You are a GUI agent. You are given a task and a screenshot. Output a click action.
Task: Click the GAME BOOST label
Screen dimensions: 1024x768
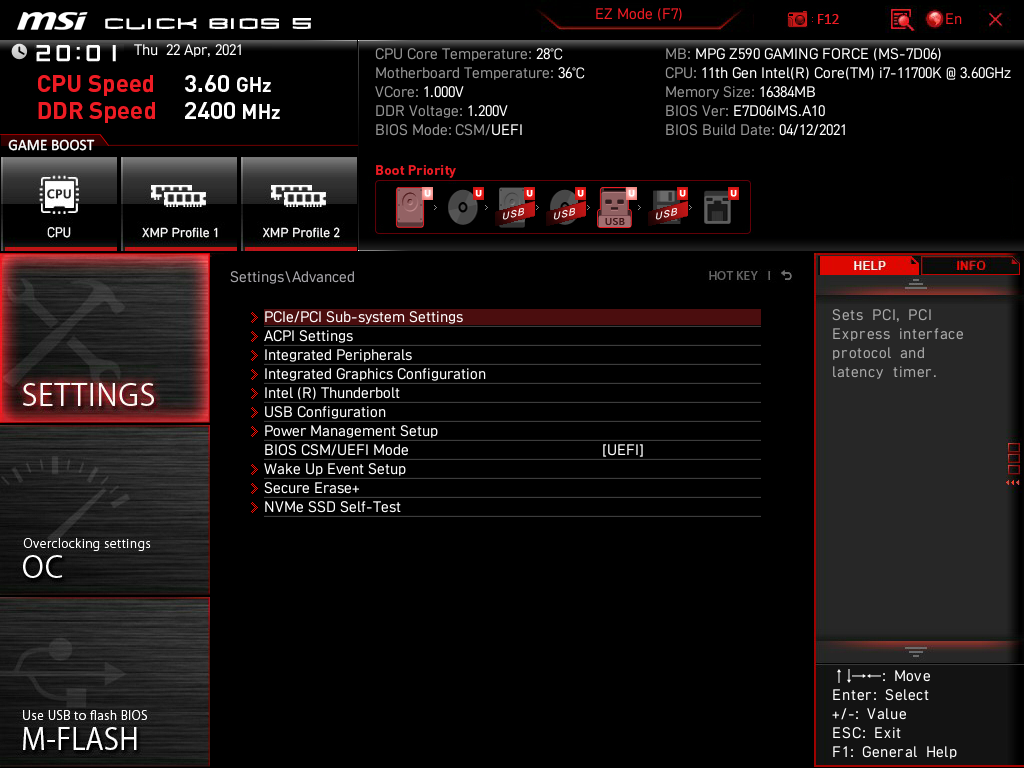[51, 145]
